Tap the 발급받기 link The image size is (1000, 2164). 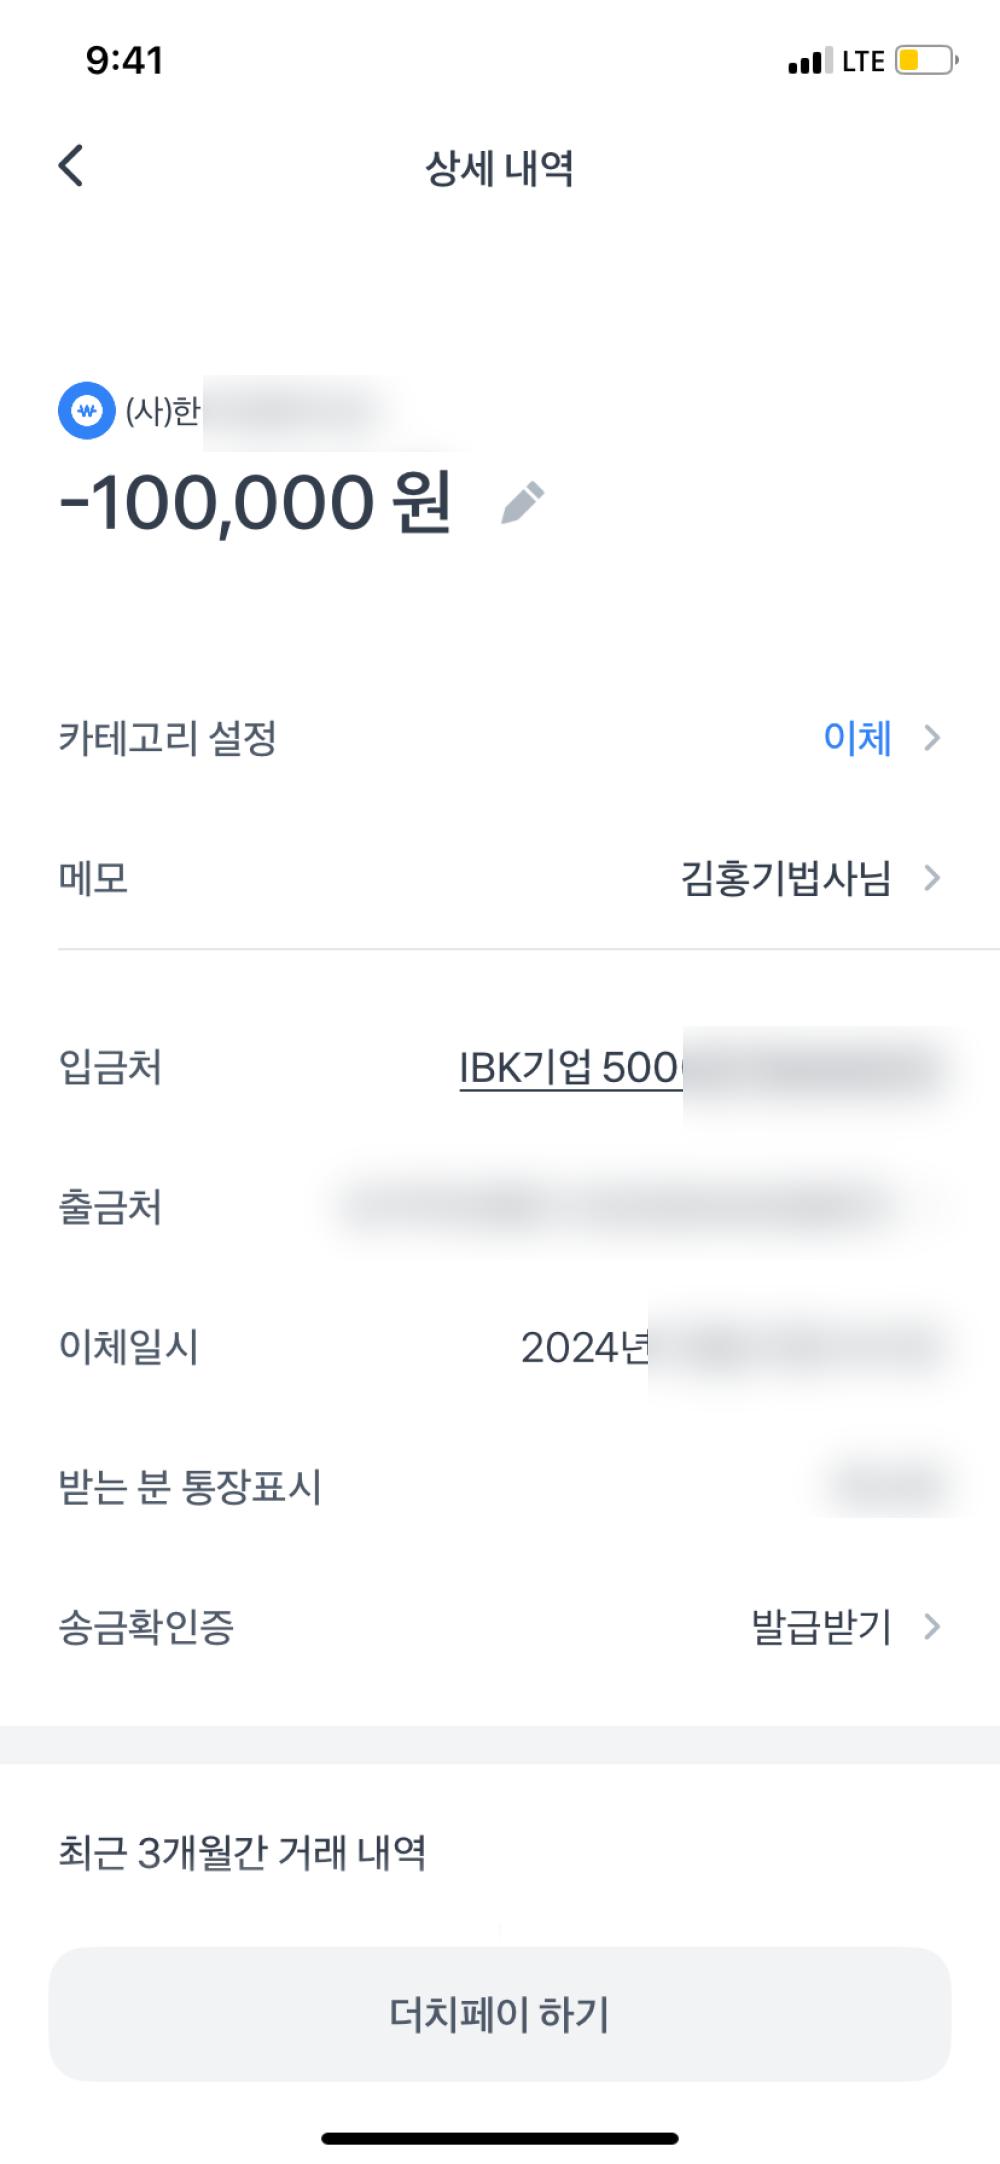point(820,1627)
